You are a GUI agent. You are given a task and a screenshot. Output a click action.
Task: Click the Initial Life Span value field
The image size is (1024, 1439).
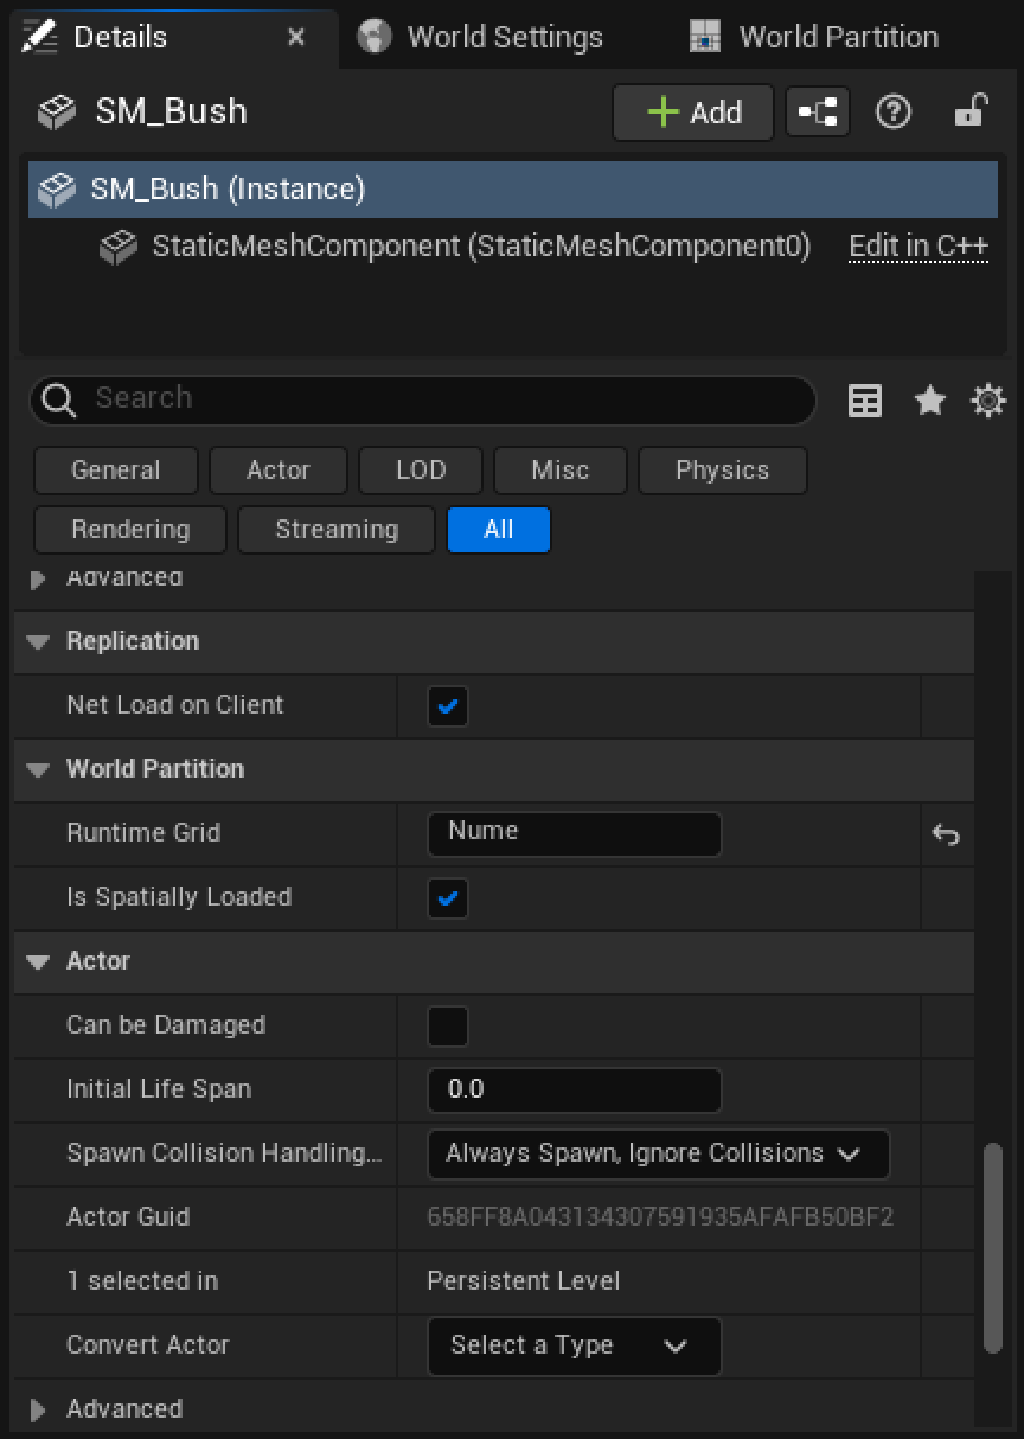(x=573, y=1090)
